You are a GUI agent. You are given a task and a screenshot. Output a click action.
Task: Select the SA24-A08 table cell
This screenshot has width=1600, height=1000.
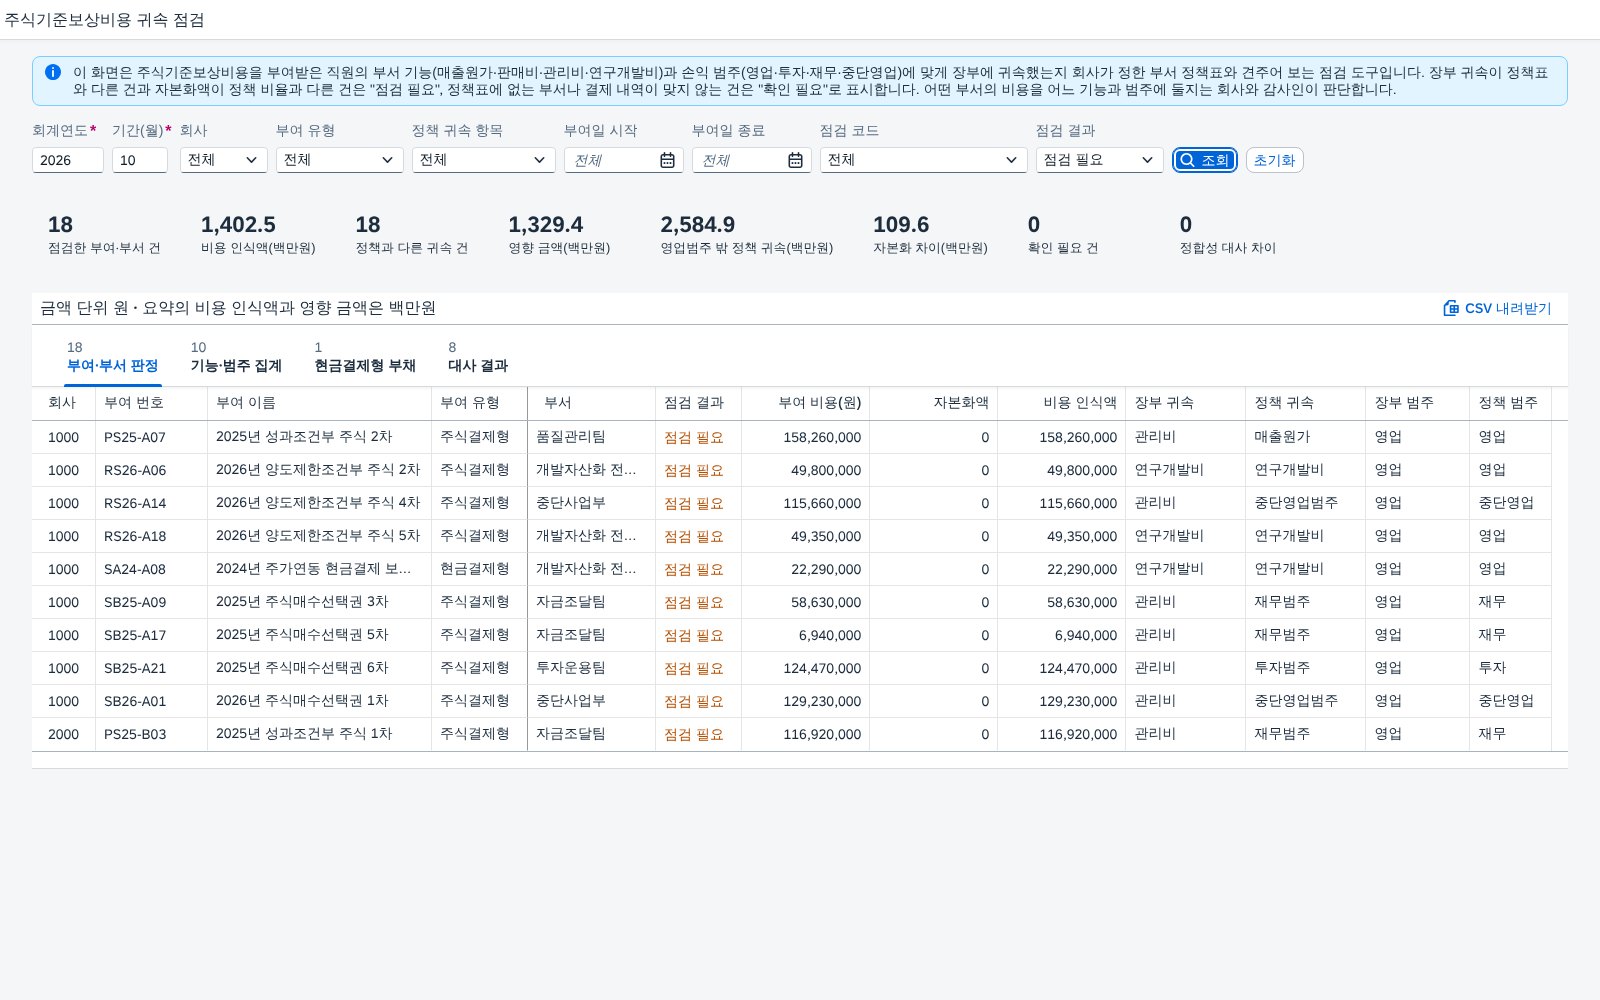(x=151, y=569)
